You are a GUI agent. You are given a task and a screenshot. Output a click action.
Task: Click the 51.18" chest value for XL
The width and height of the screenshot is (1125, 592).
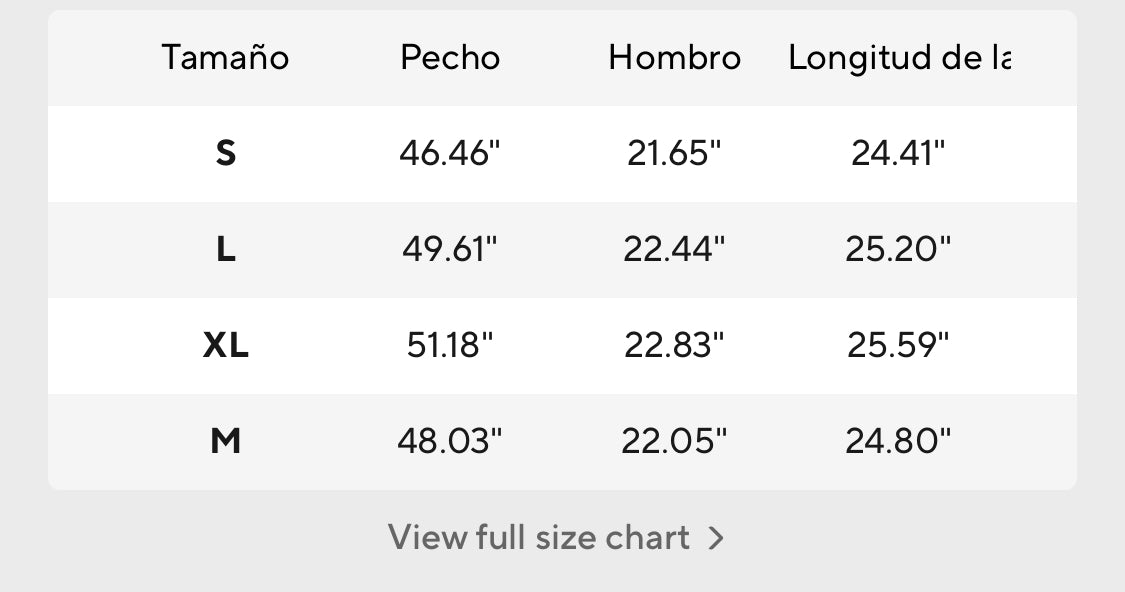tap(450, 345)
